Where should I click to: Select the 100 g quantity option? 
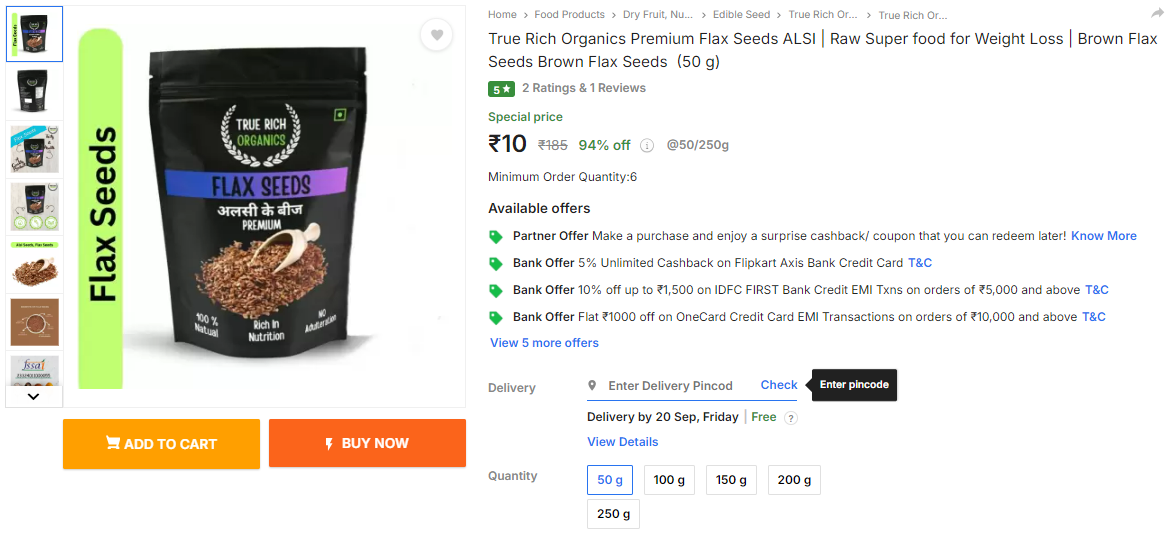pos(670,479)
